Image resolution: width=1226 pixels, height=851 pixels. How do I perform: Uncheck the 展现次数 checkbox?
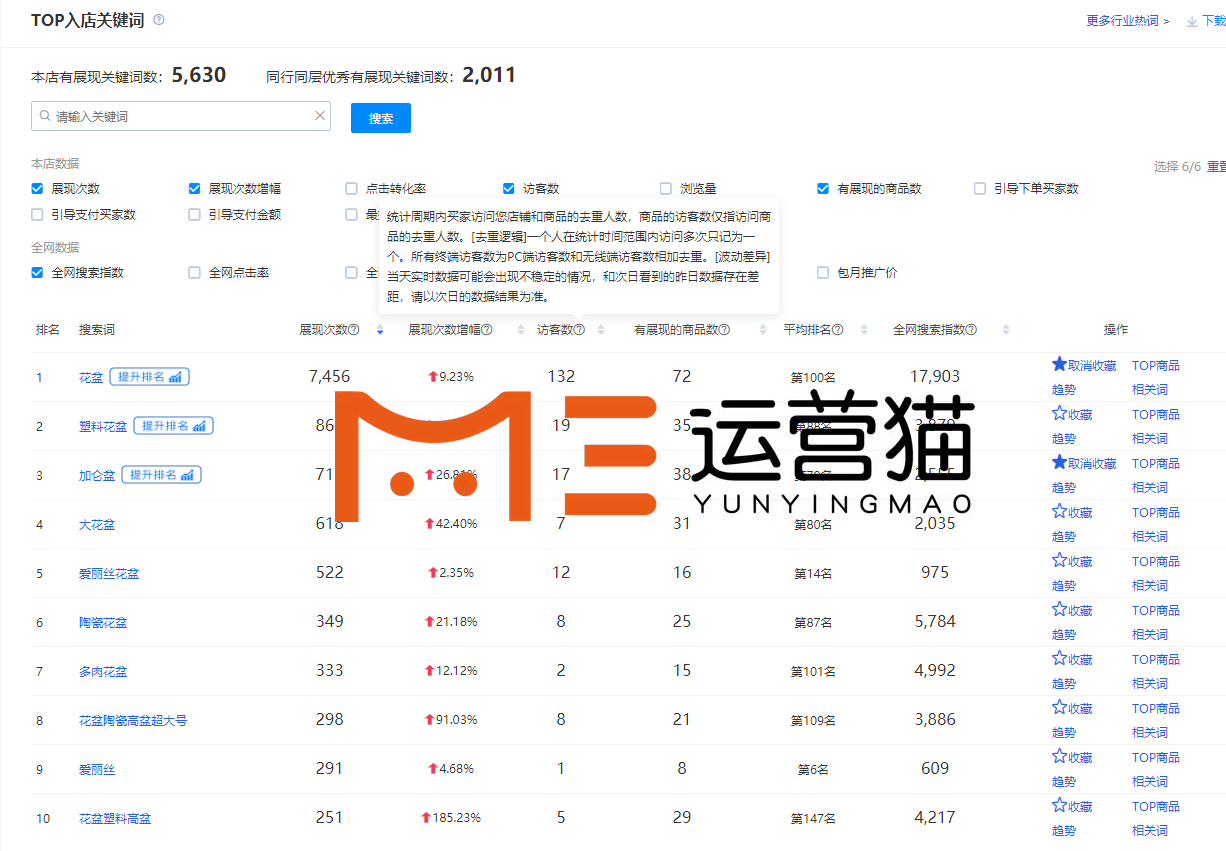(x=37, y=188)
